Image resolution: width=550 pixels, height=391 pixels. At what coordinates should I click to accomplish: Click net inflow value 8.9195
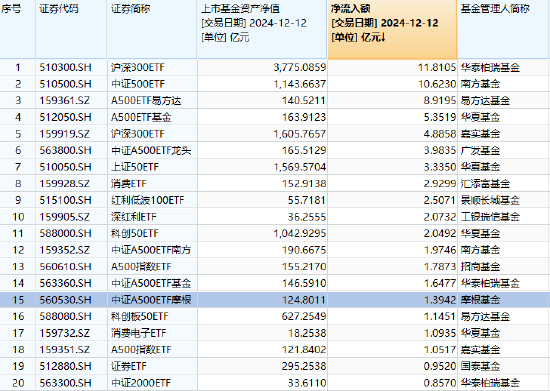click(440, 101)
